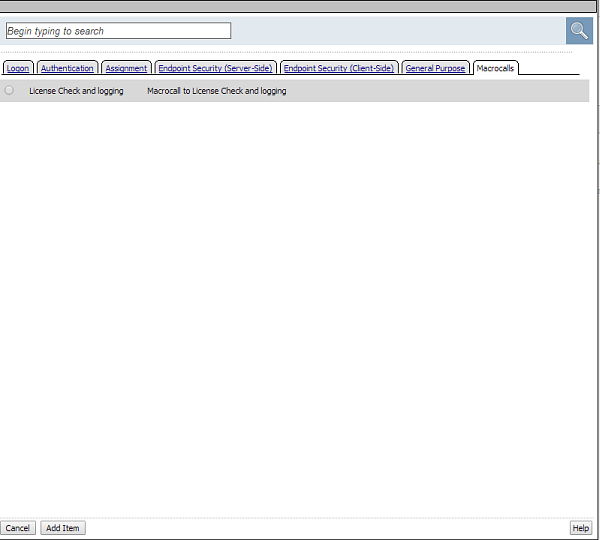The image size is (600, 540).
Task: Switch to the Logon tab
Action: point(18,68)
